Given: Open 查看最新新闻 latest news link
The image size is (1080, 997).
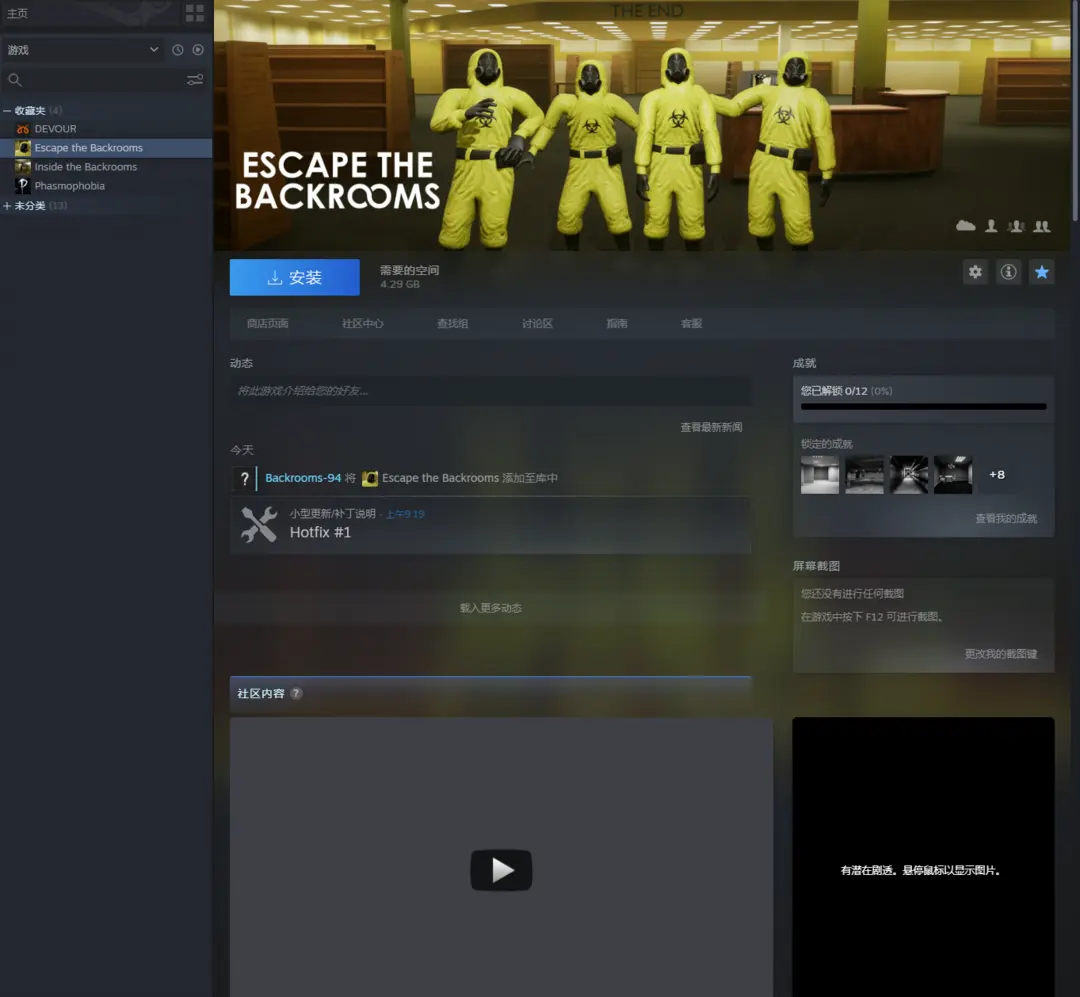Looking at the screenshot, I should pyautogui.click(x=712, y=427).
